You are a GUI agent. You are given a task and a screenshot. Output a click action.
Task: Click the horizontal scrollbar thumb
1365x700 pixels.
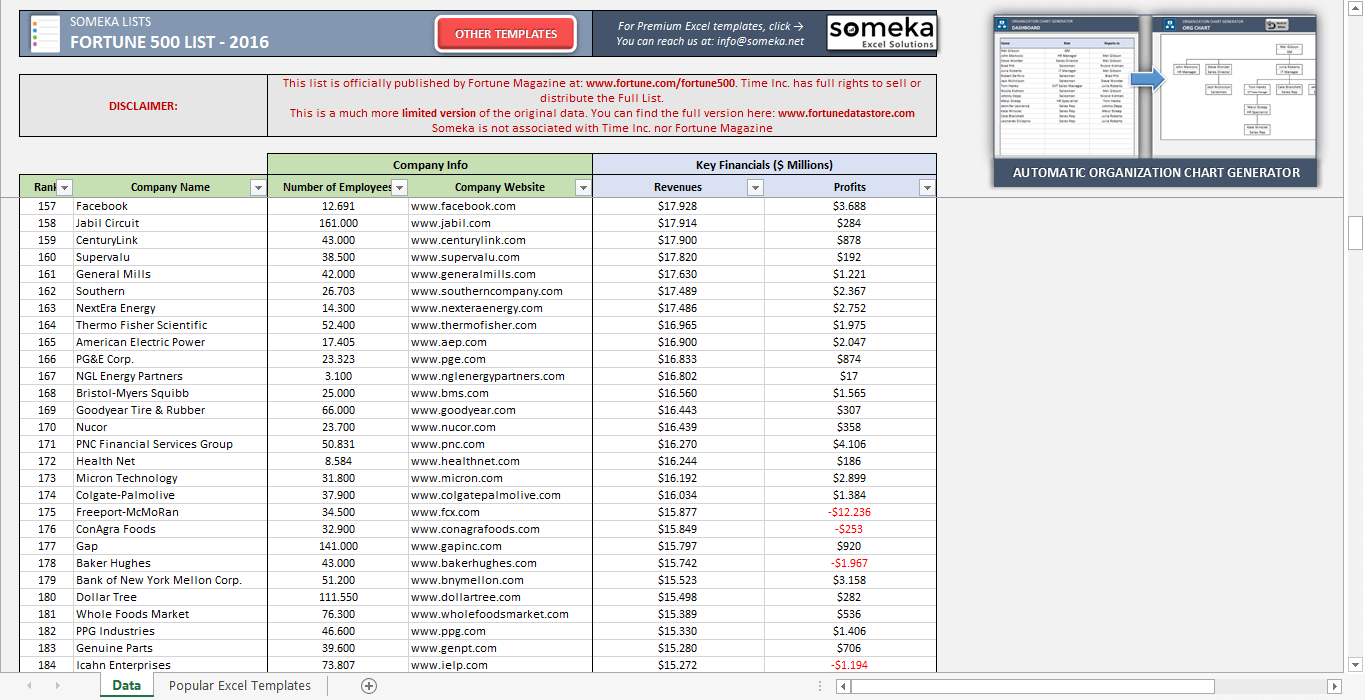1033,686
